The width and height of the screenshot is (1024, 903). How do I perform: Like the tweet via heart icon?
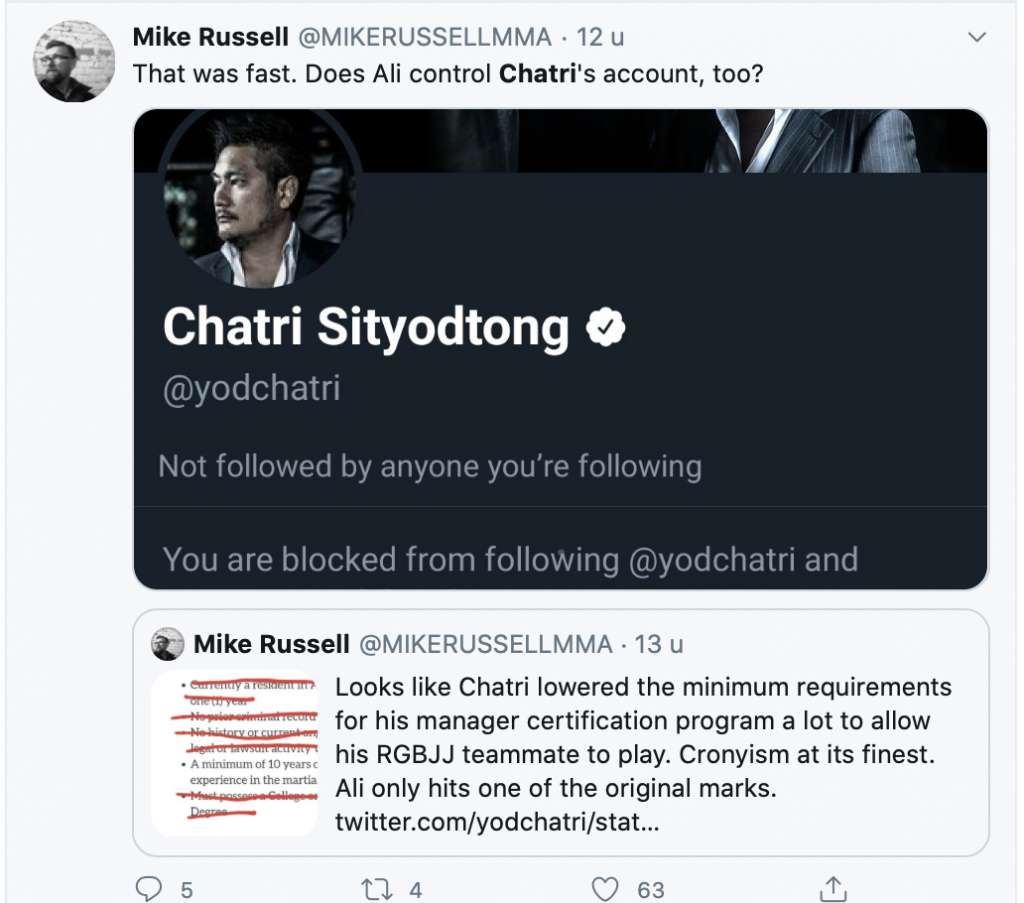605,889
